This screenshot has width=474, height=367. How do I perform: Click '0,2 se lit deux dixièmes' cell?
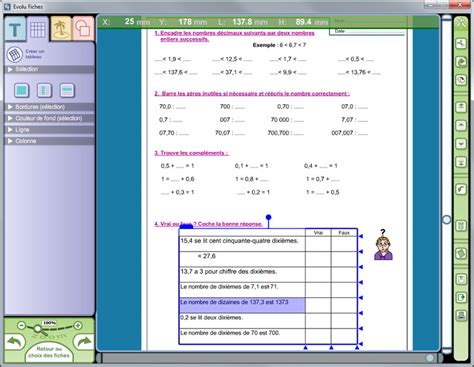tap(242, 321)
